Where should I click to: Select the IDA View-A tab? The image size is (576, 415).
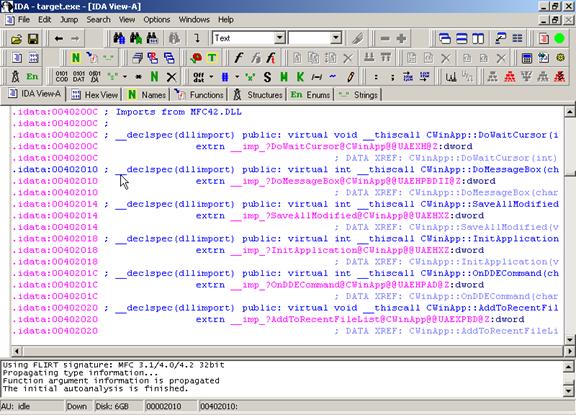click(34, 94)
